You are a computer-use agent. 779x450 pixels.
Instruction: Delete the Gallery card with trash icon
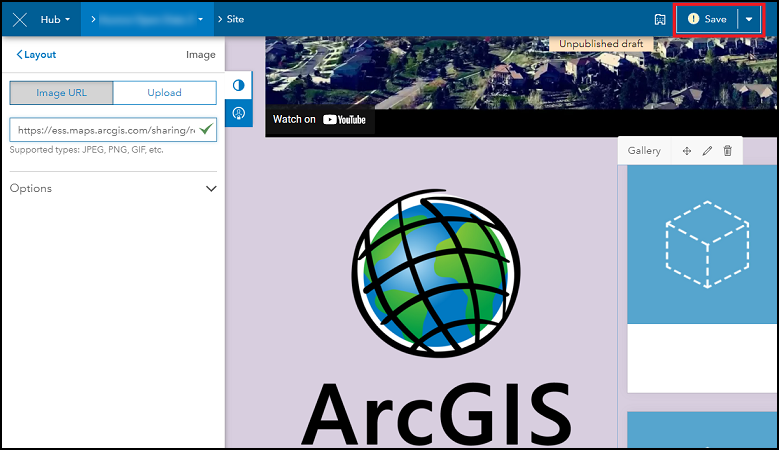click(727, 150)
